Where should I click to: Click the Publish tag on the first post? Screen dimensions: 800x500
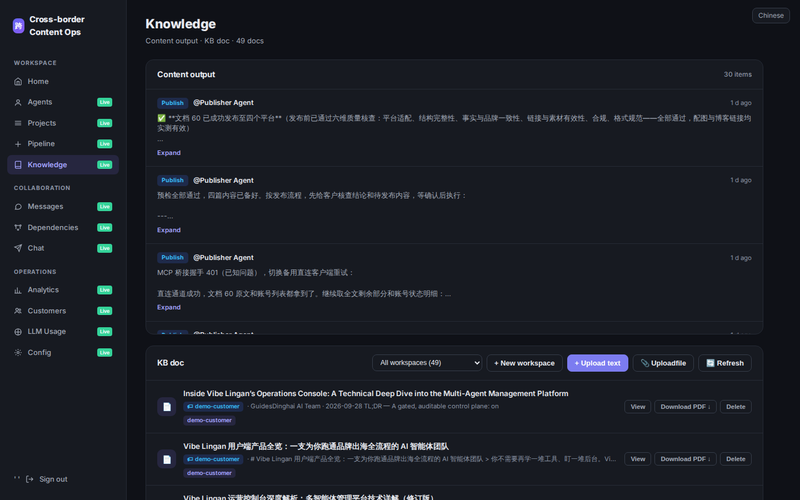[x=172, y=103]
